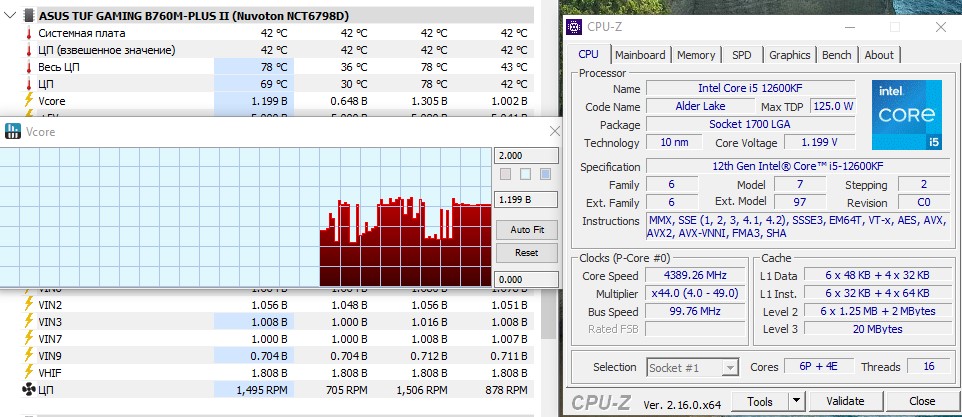This screenshot has height=417, width=962.
Task: Click the lightning bolt icon for VIN3
Action: coord(28,321)
